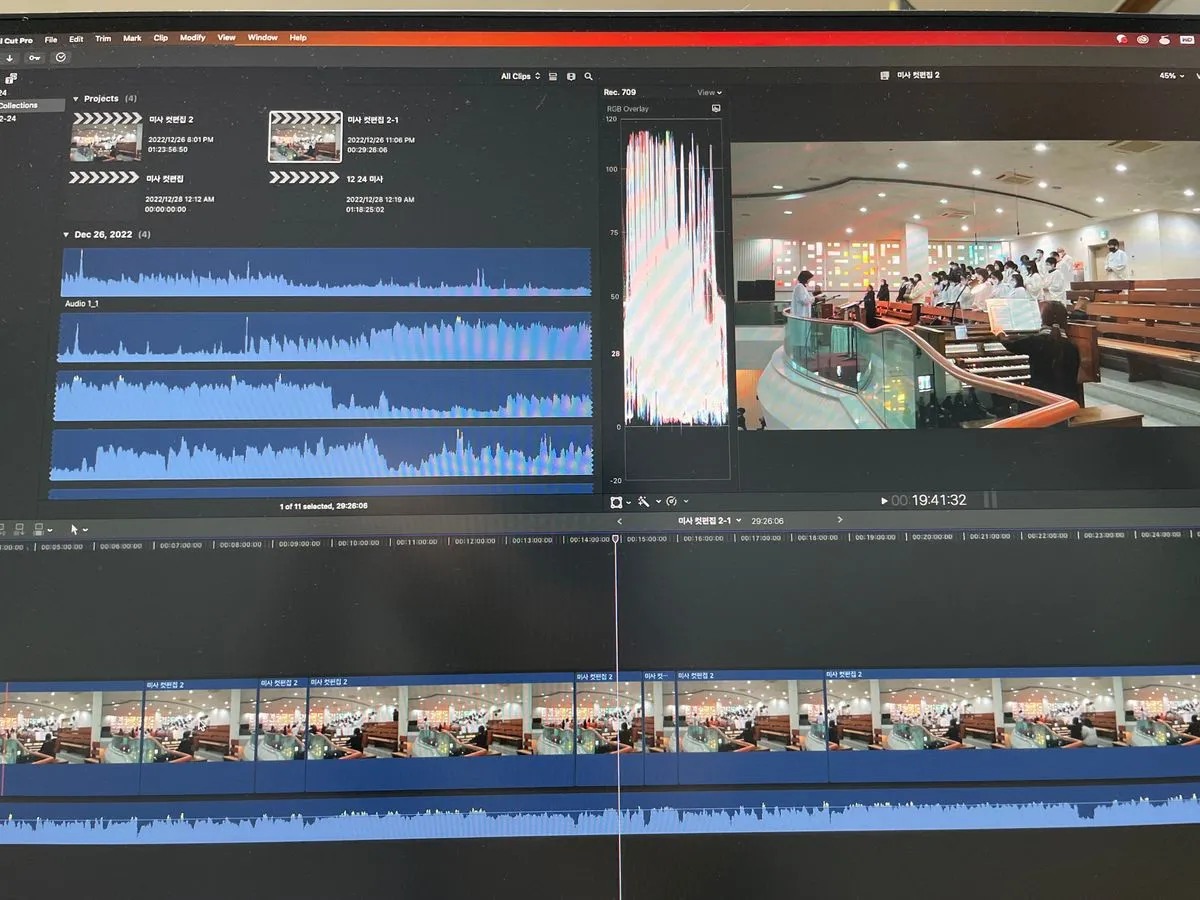
Task: Click the clip appearance icon in browser
Action: coord(571,76)
